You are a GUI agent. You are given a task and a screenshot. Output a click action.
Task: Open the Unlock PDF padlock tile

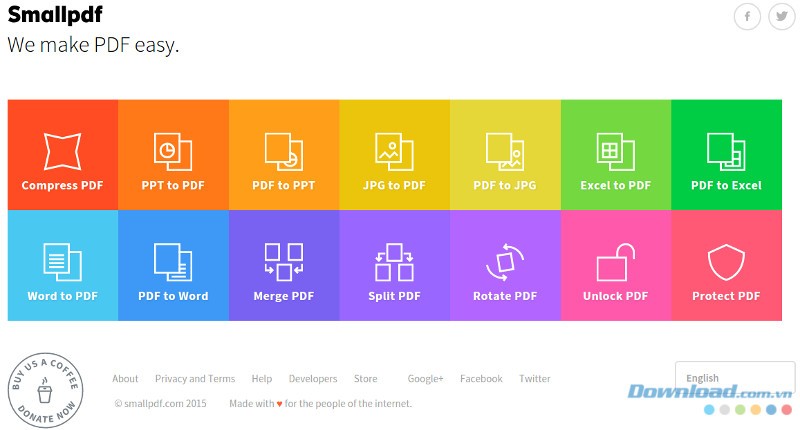615,266
